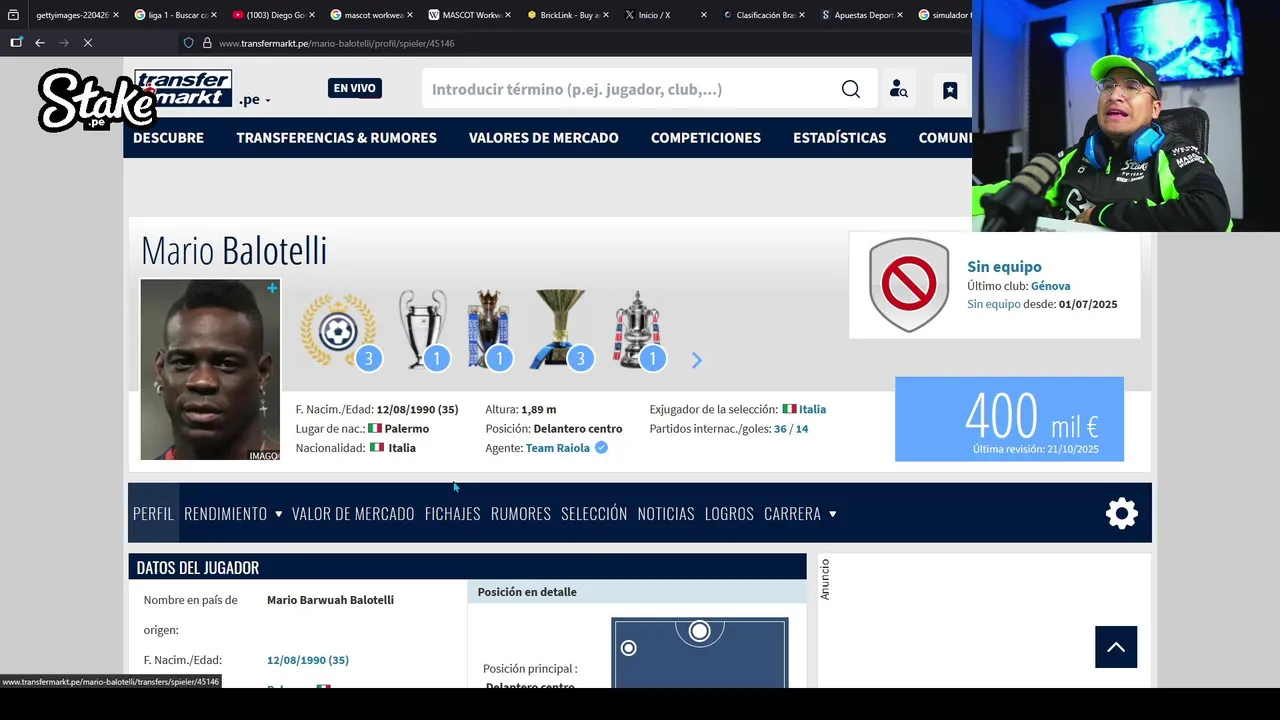Click verified checkmark beside Team Raiola
This screenshot has height=720, width=1280.
pos(601,448)
